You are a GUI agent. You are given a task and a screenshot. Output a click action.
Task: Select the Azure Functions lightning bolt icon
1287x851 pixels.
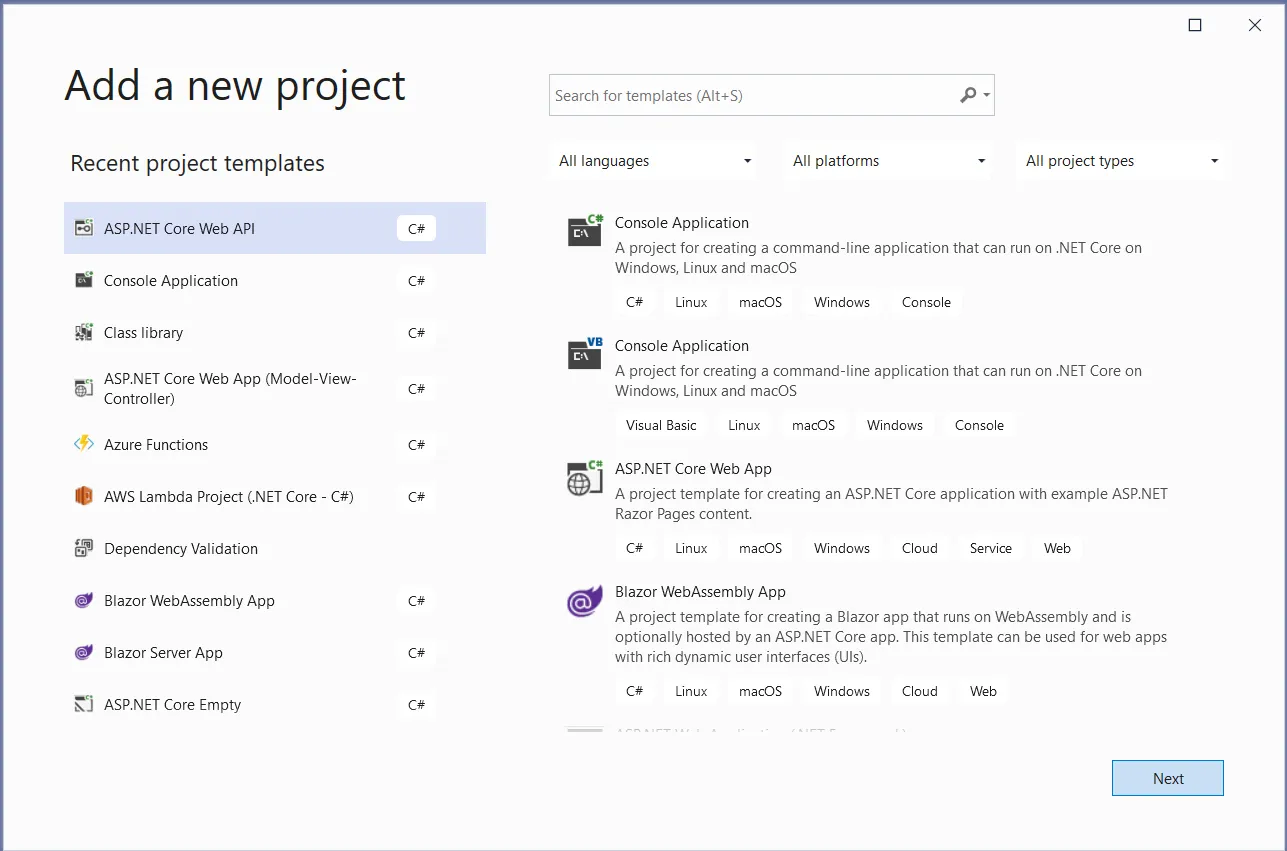point(83,445)
